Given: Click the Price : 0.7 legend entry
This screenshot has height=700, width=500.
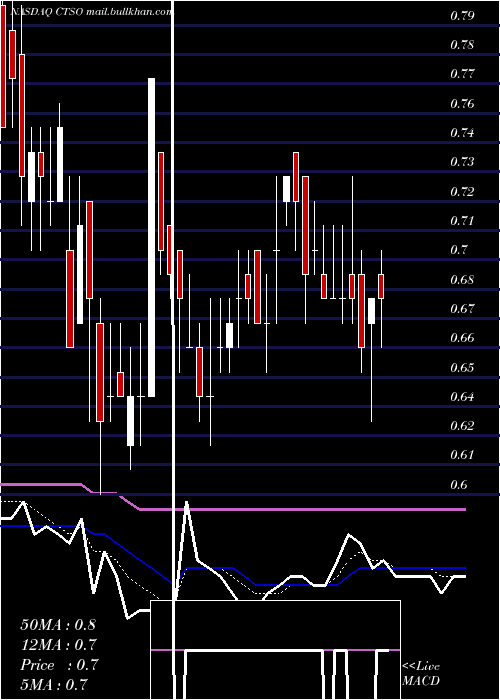Looking at the screenshot, I should click(59, 665).
